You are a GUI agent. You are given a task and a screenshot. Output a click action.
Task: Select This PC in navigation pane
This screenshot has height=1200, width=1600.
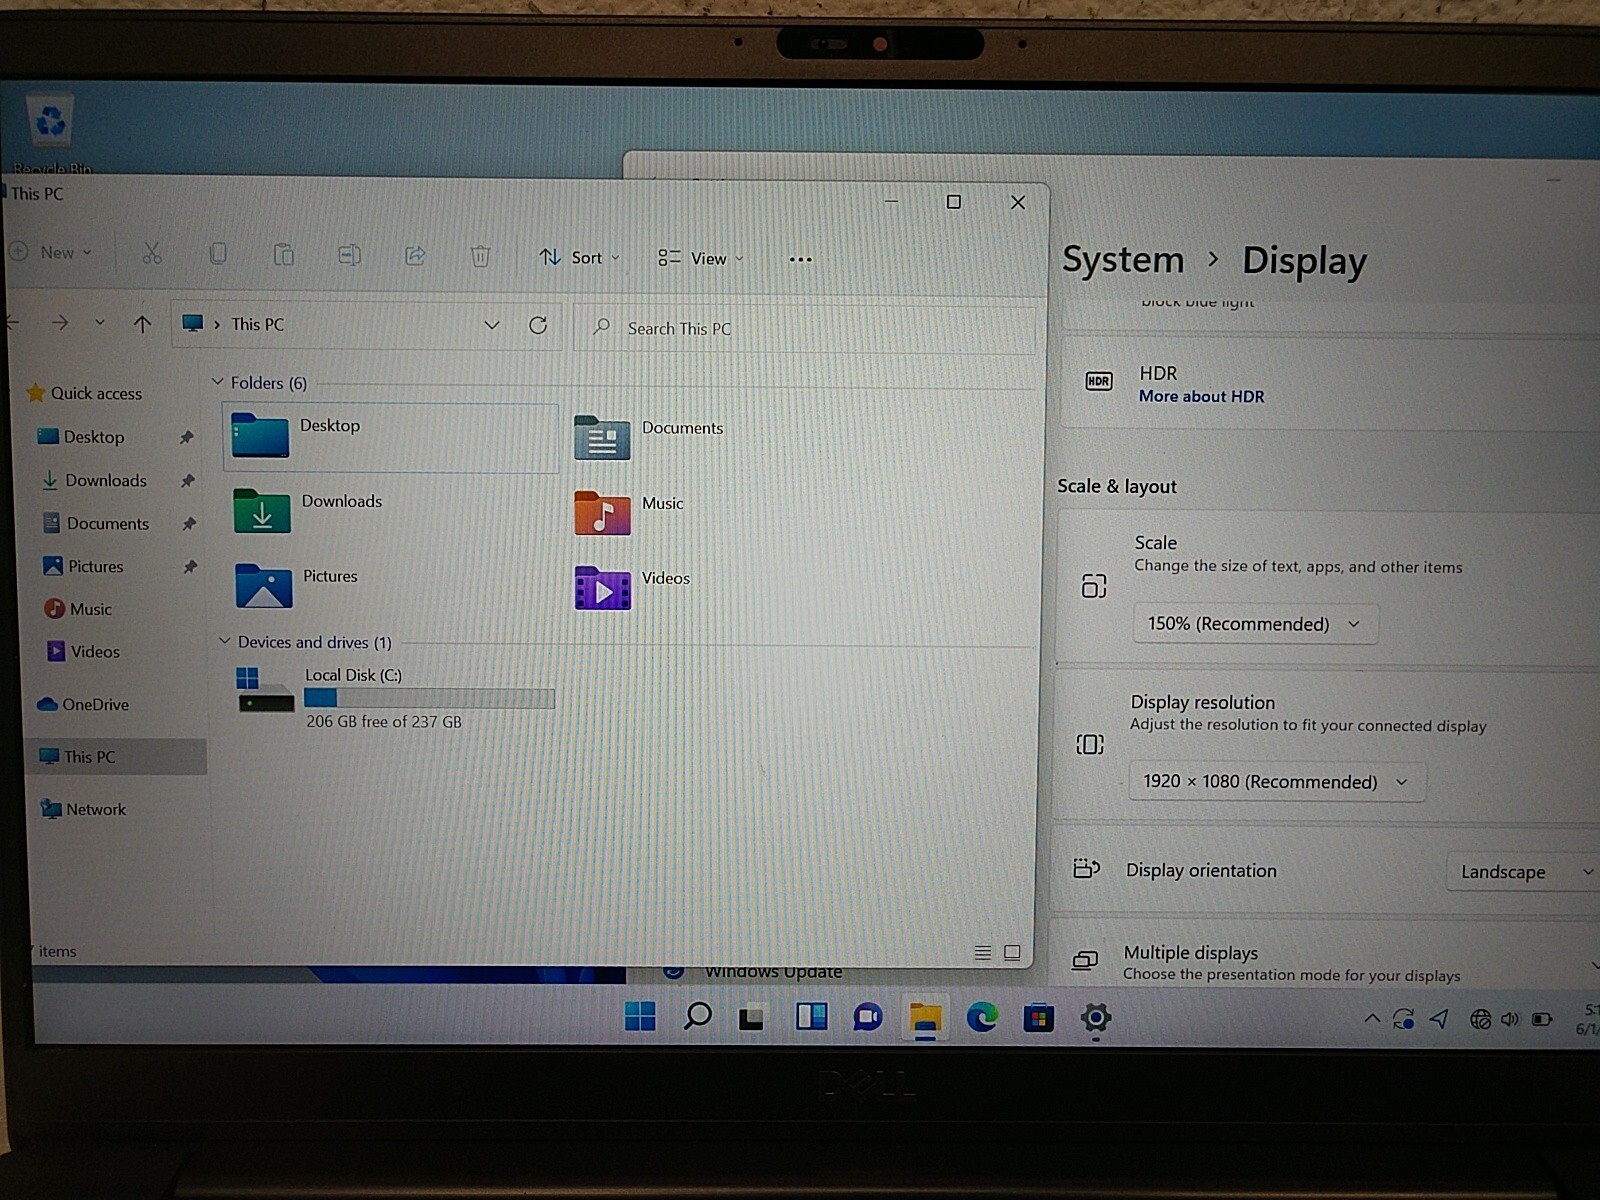[x=115, y=757]
